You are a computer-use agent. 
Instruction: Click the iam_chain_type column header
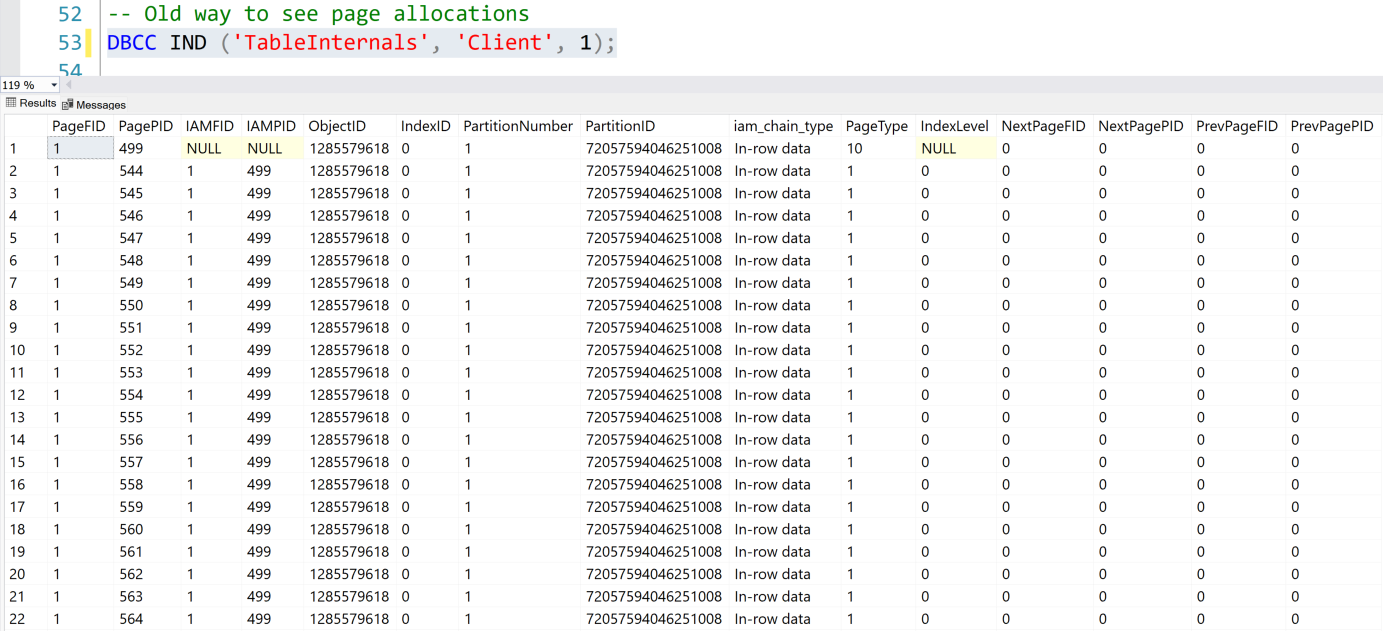coord(783,126)
